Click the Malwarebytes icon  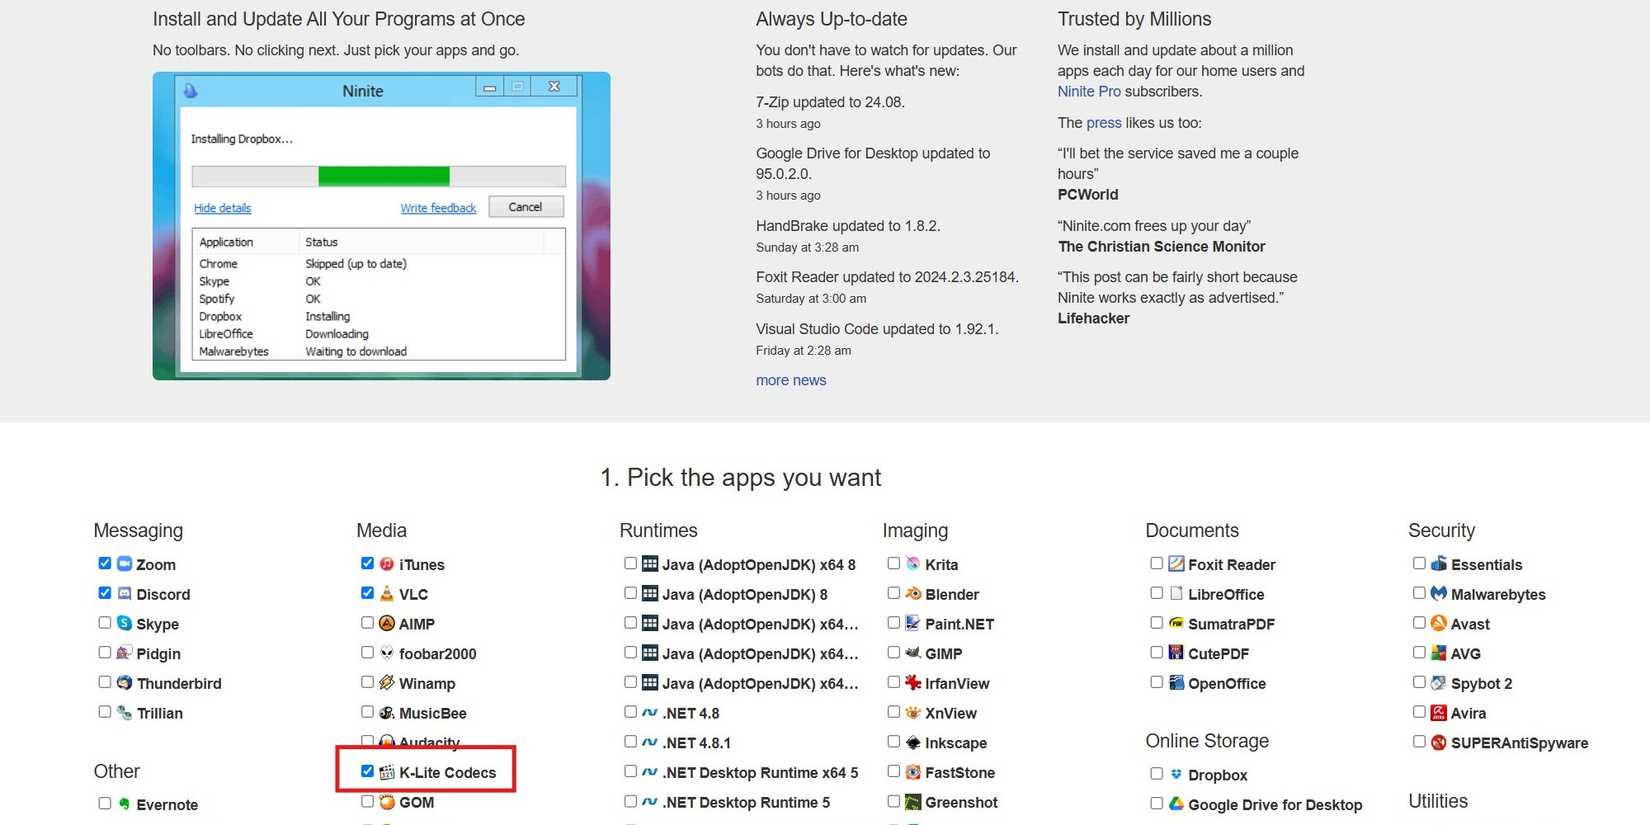[x=1439, y=594]
